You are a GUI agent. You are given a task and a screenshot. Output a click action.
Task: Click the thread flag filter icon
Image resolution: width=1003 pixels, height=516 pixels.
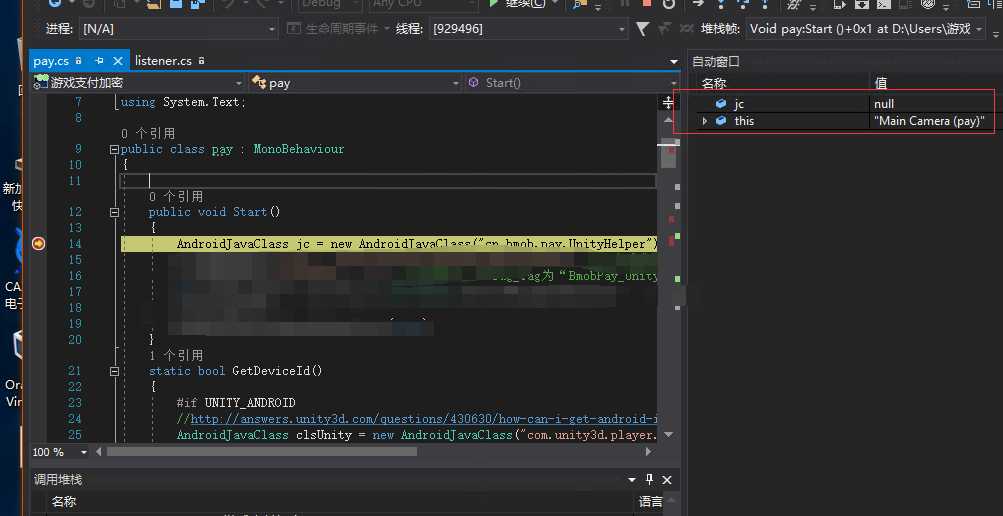click(643, 29)
